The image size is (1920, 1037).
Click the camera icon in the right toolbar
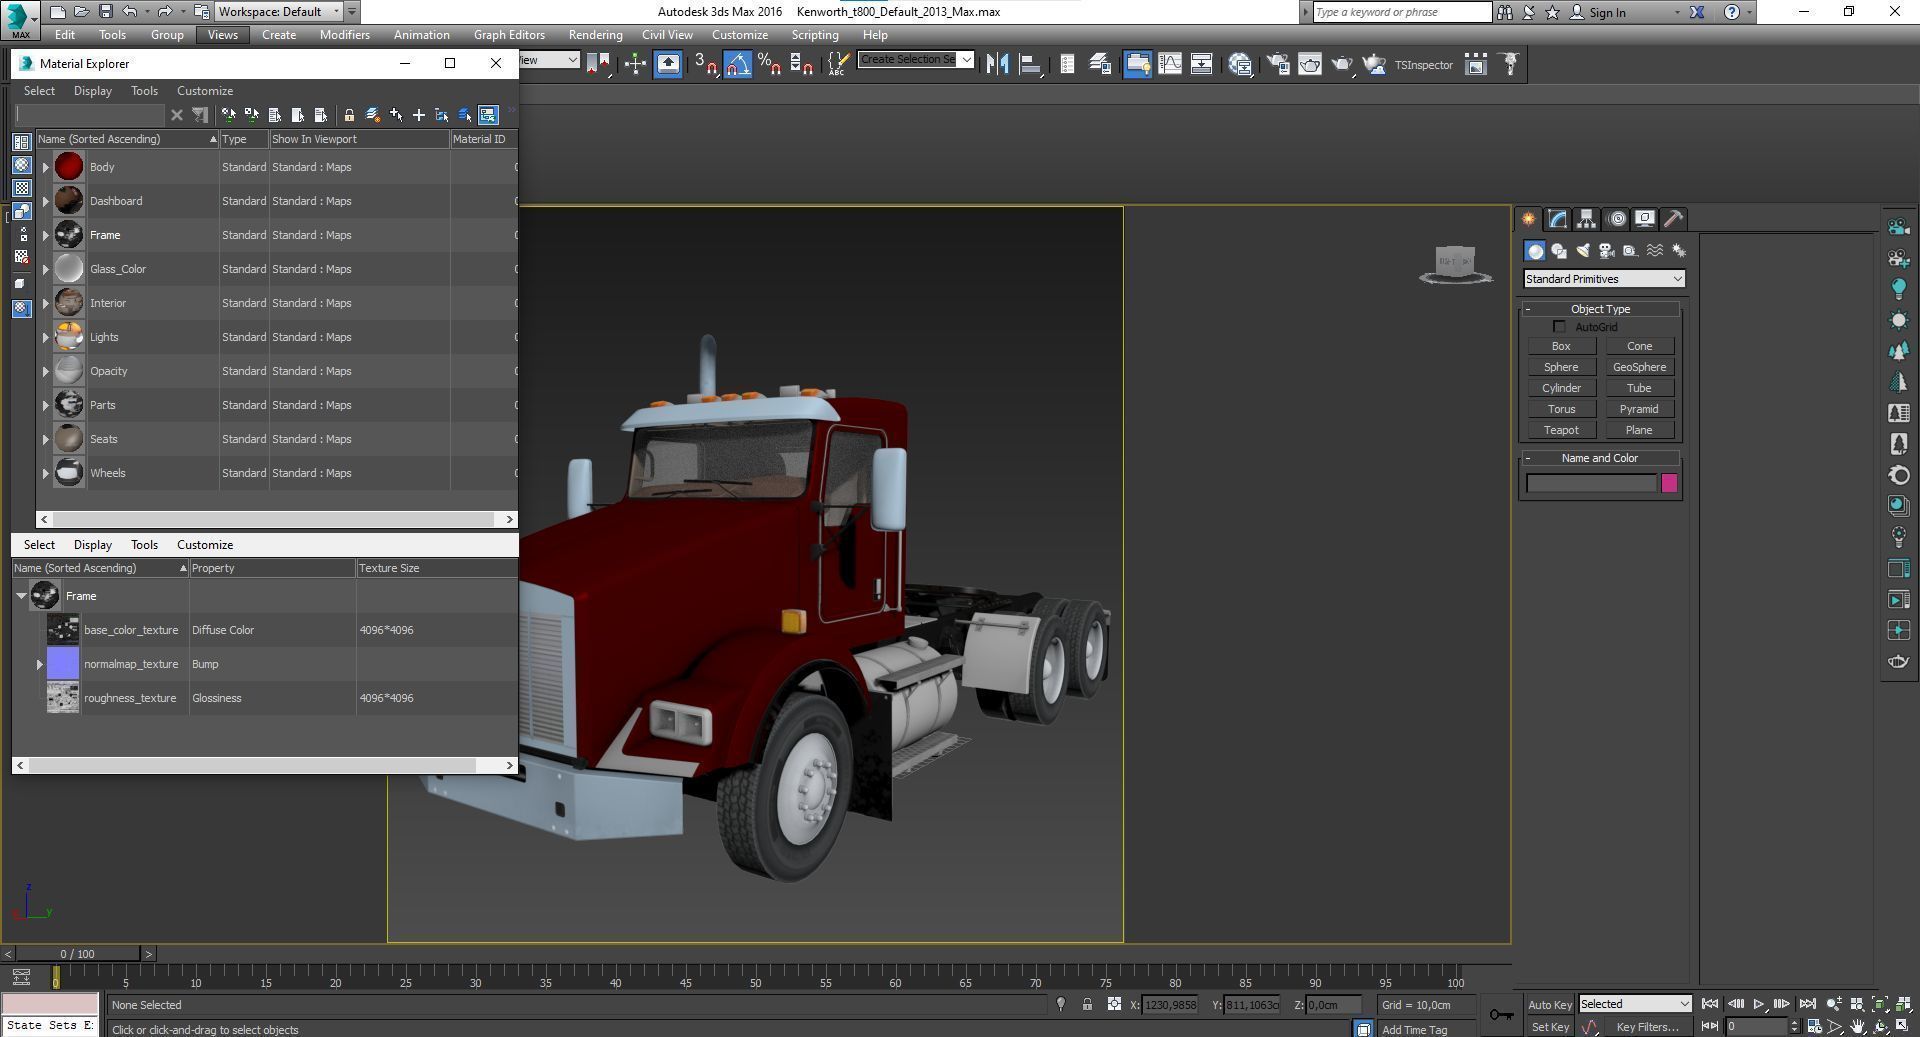[x=1898, y=227]
